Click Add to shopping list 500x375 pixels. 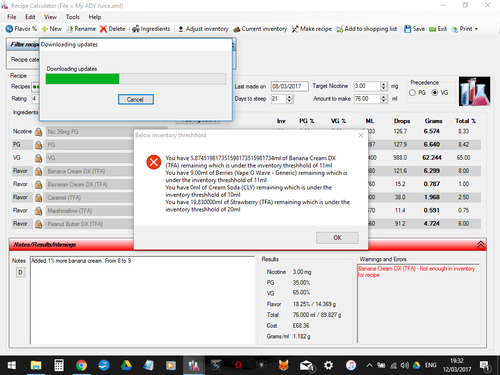(367, 29)
